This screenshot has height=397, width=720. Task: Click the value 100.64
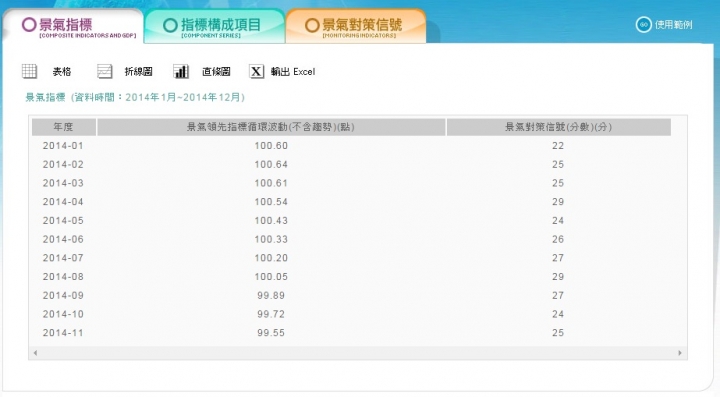click(271, 165)
